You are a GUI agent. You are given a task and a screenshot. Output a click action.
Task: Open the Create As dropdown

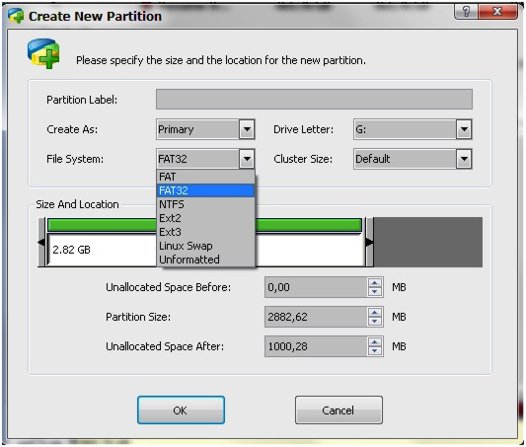tap(247, 129)
